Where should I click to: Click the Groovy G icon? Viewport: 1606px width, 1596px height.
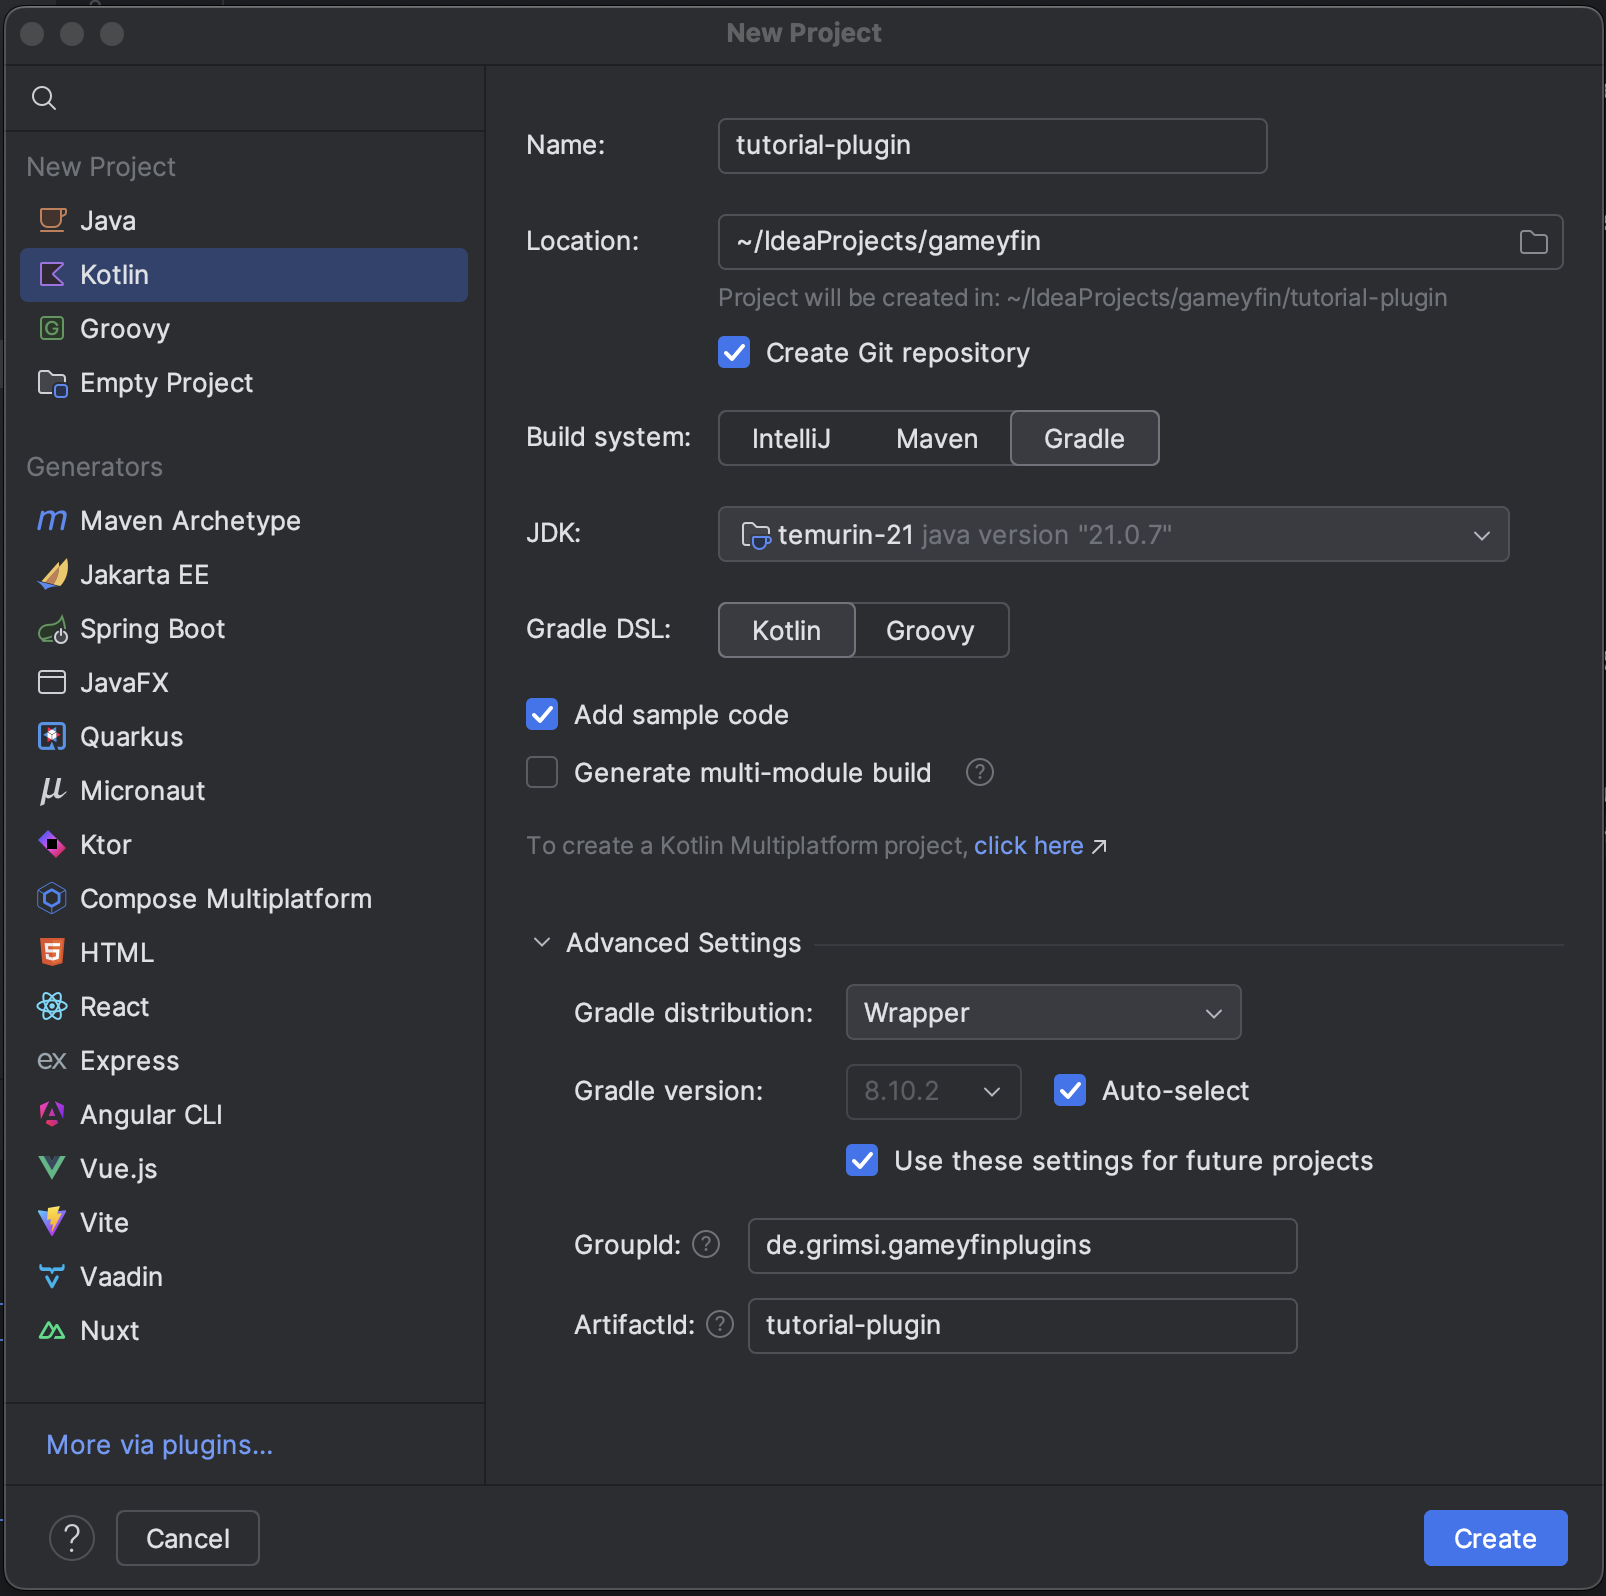click(x=52, y=328)
